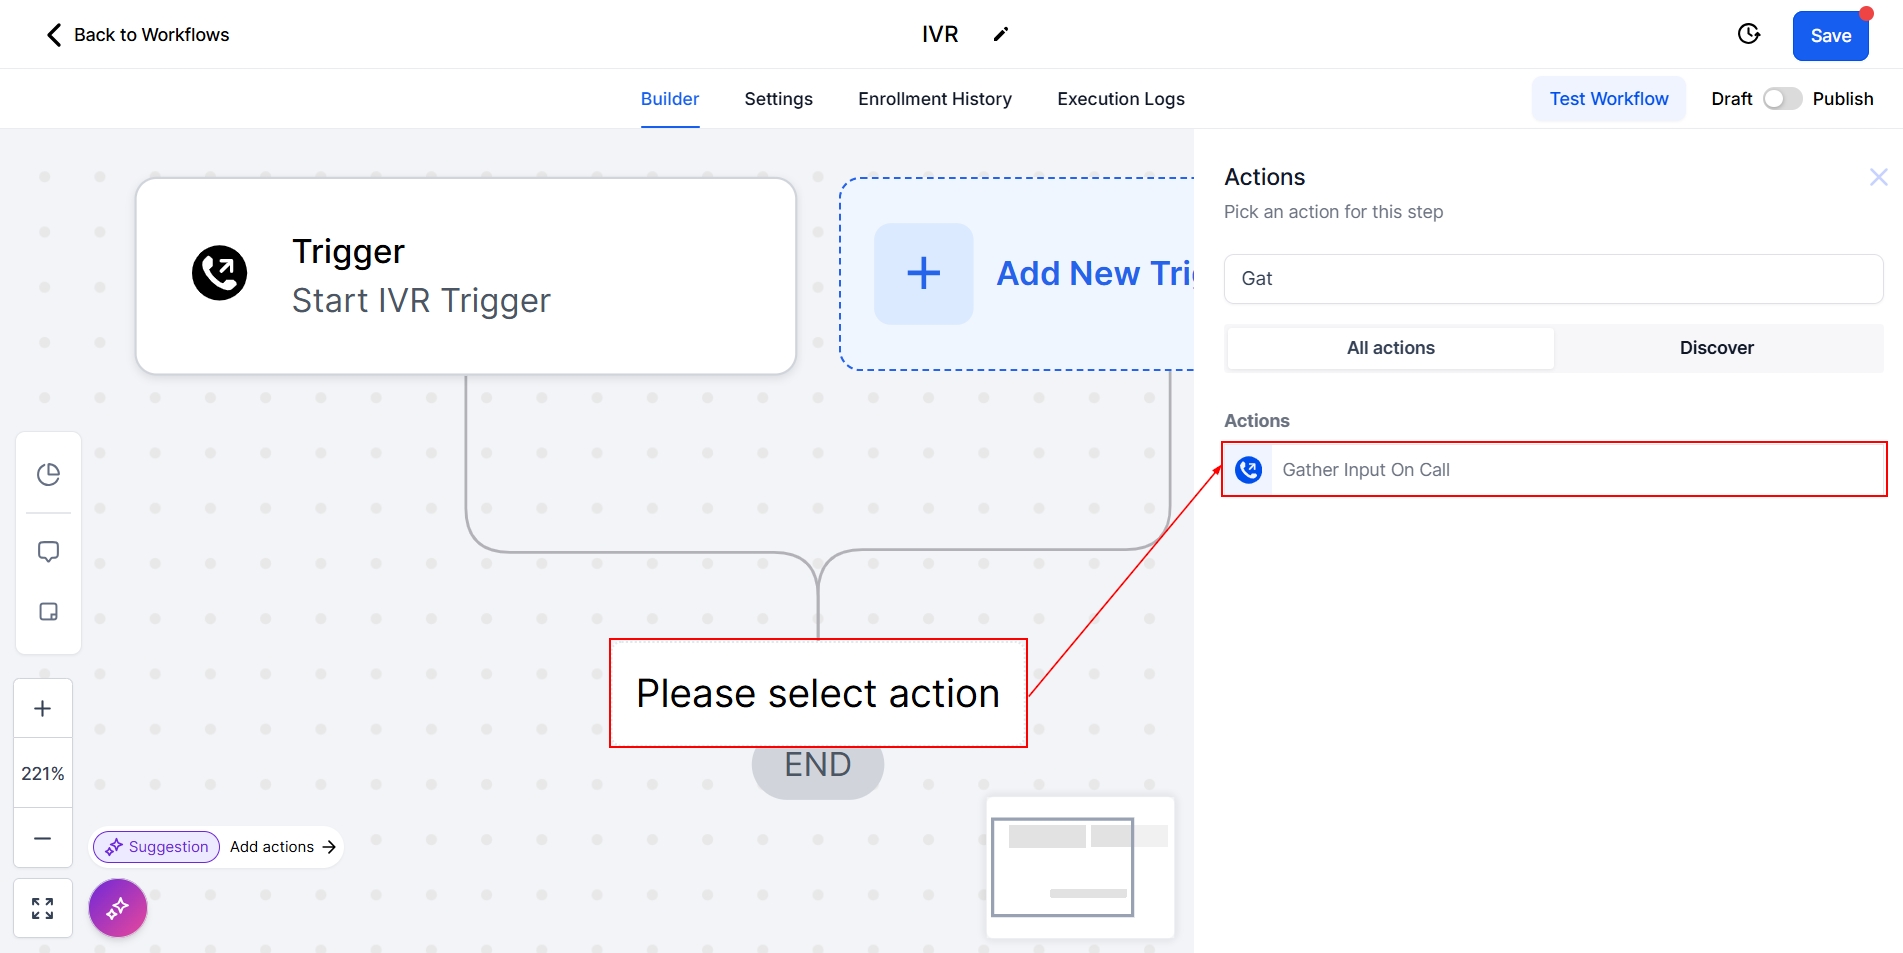Switch to the Settings tab
1903x953 pixels.
click(778, 99)
